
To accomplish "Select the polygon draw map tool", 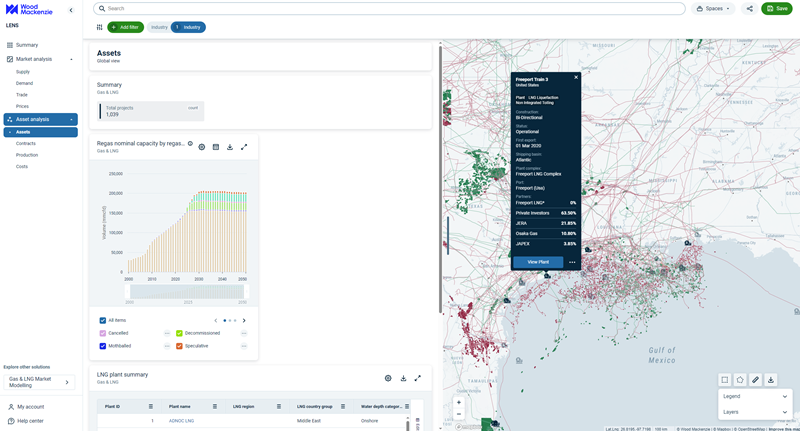I will (x=740, y=380).
